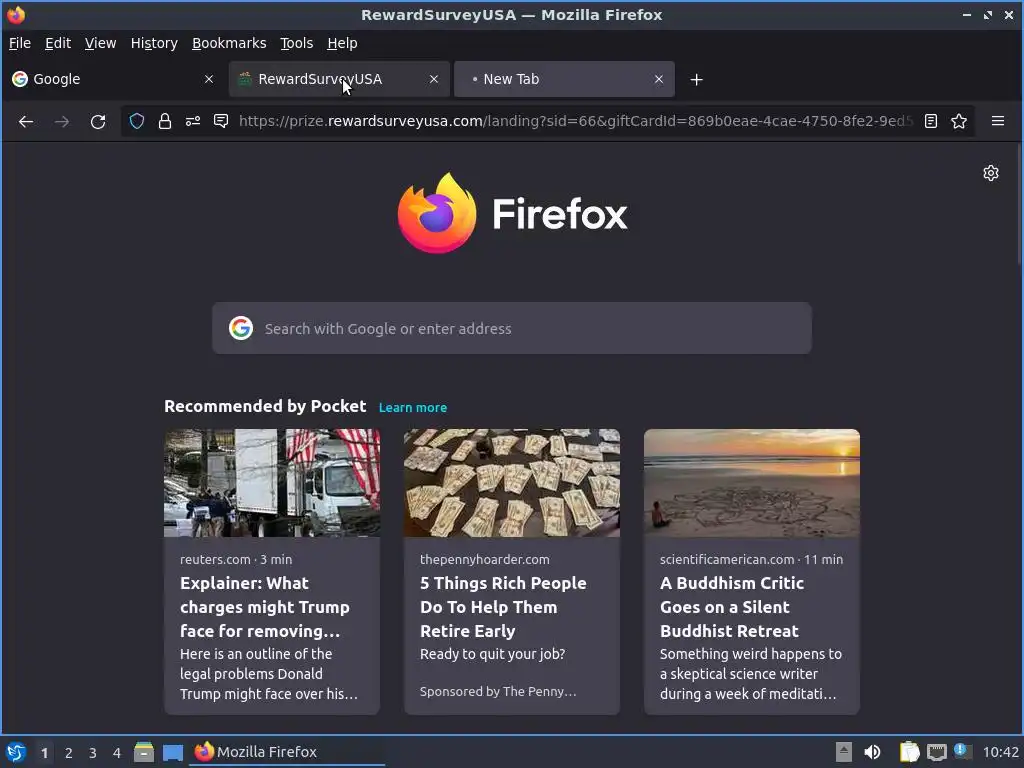This screenshot has height=768, width=1024.
Task: Bookmark this page with the star icon
Action: [x=959, y=121]
